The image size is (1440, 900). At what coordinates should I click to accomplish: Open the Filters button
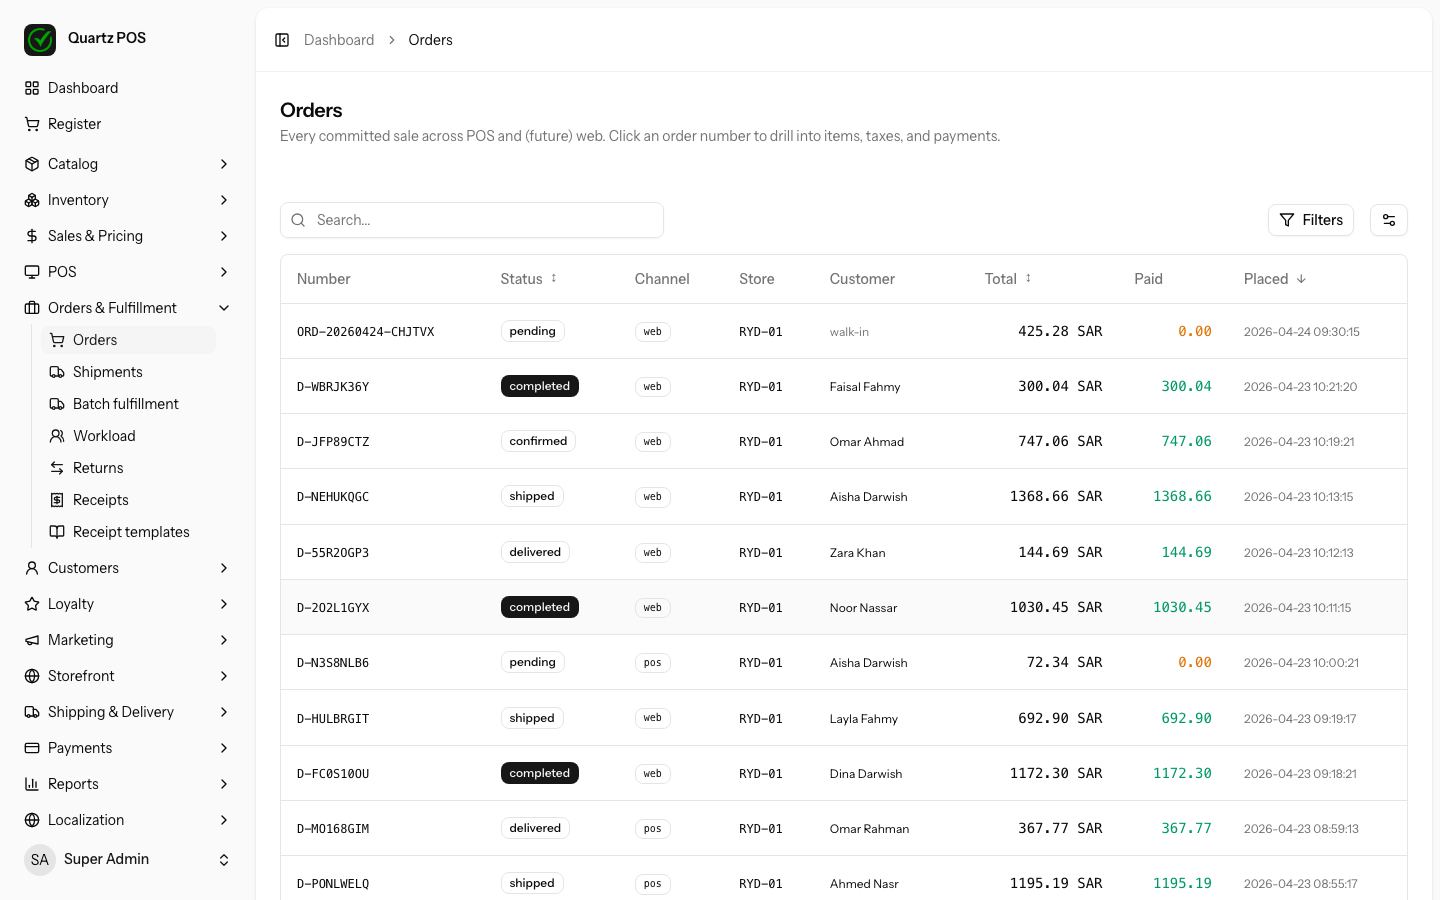coord(1311,220)
